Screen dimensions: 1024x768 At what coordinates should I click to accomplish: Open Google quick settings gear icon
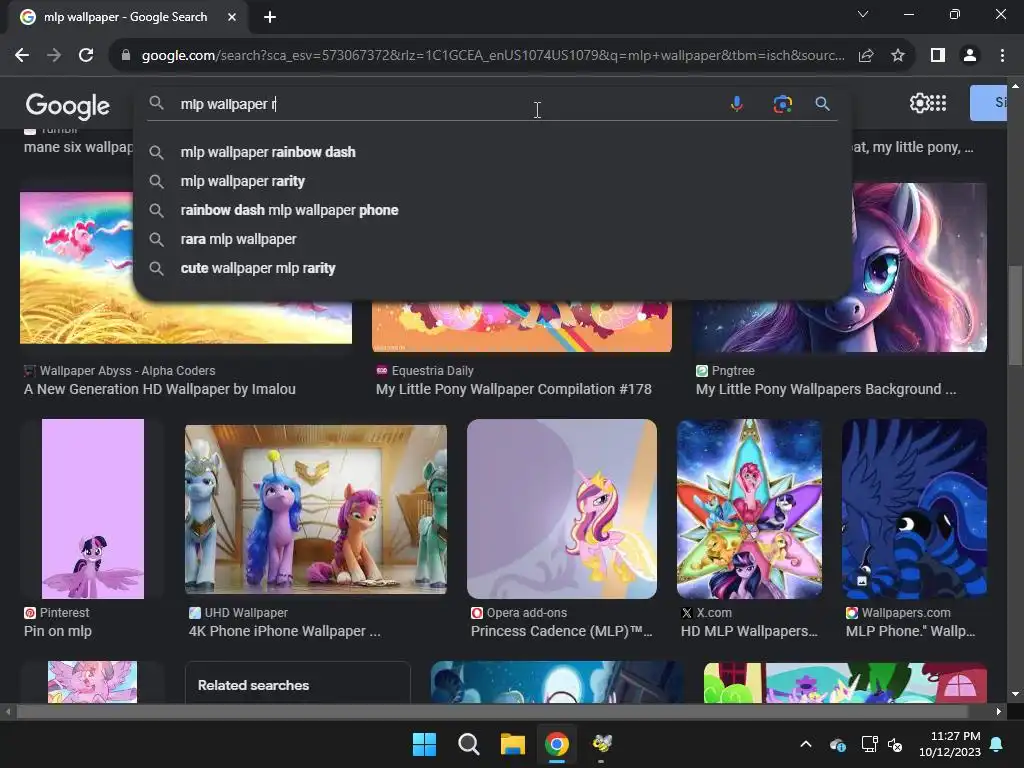pyautogui.click(x=919, y=103)
